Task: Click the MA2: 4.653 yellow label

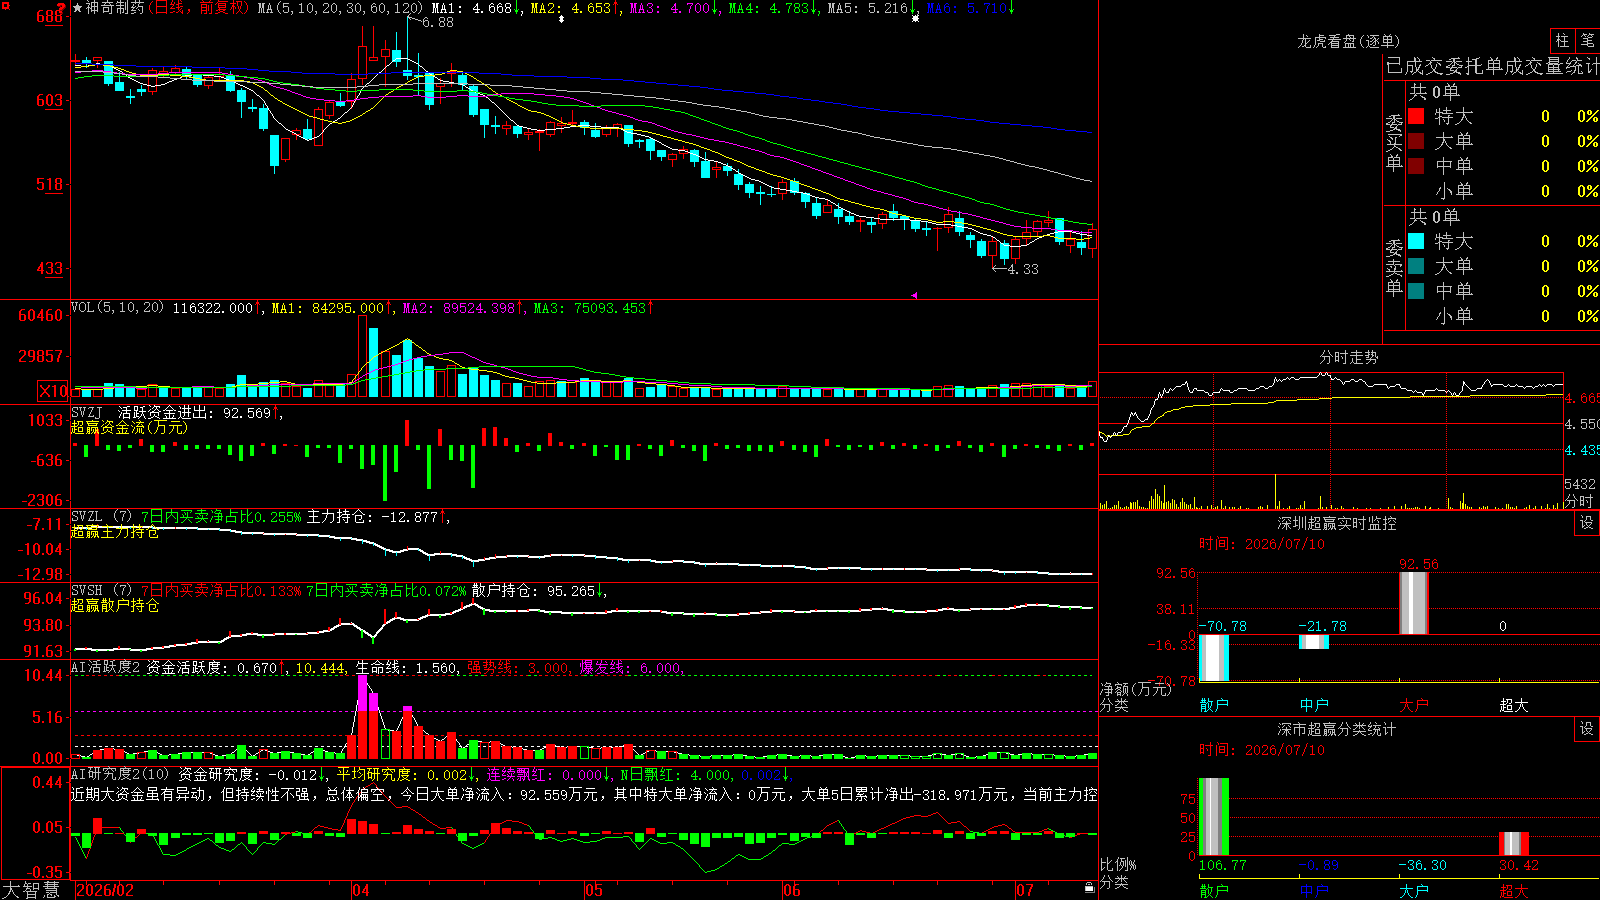Action: click(x=574, y=8)
